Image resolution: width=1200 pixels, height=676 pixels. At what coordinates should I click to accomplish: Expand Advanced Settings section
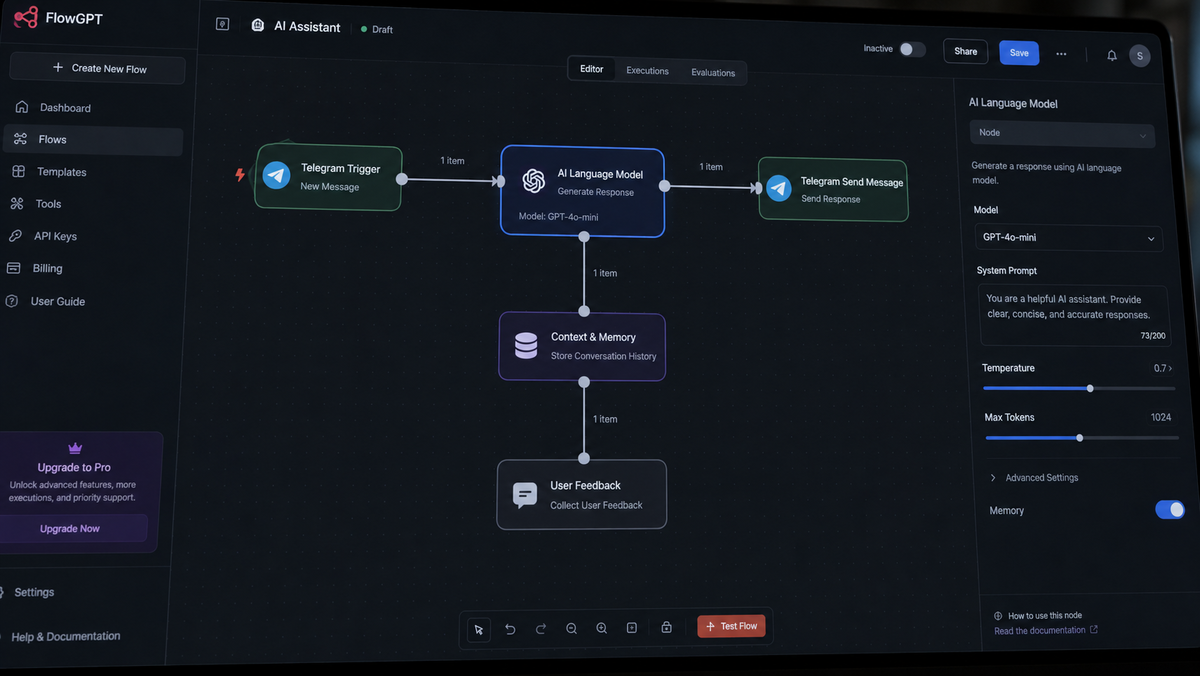[x=1035, y=478]
